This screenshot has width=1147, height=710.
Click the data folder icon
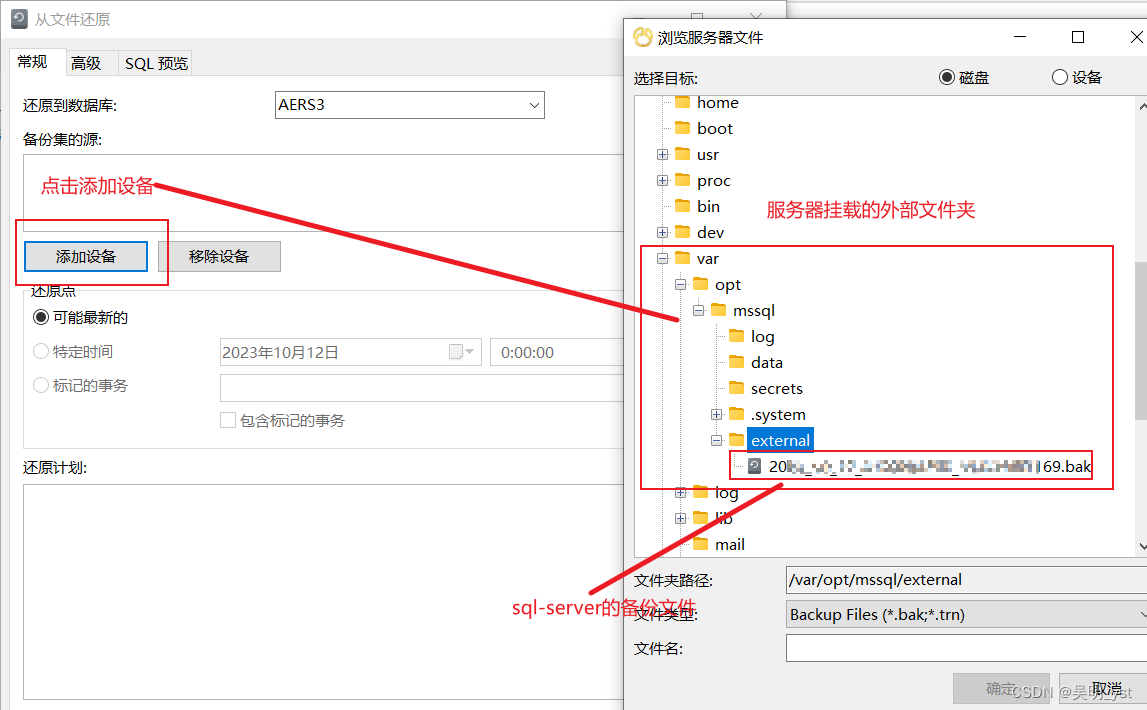click(x=737, y=362)
